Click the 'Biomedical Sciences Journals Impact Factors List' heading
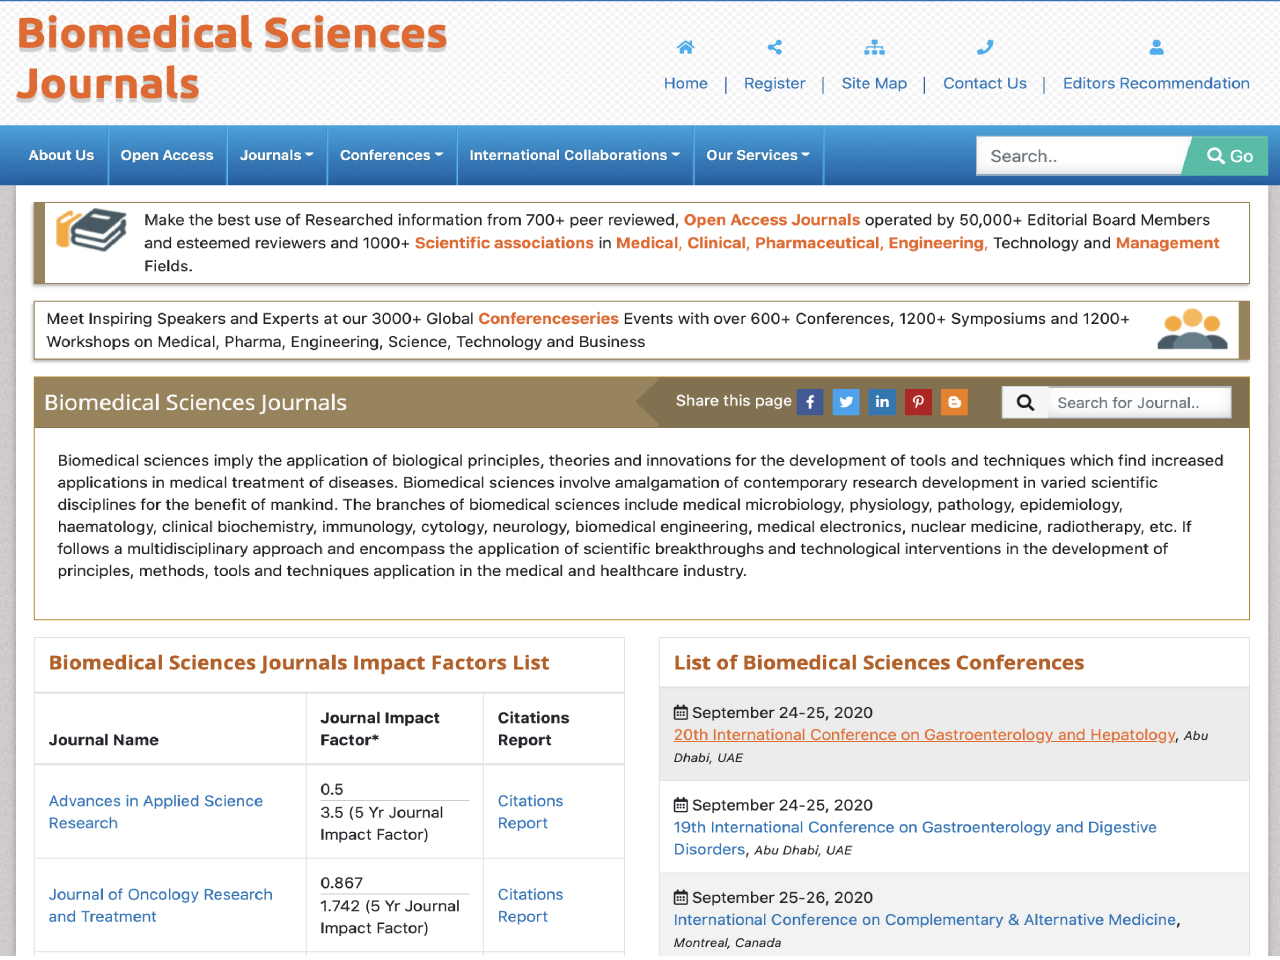This screenshot has height=960, width=1280. click(299, 663)
